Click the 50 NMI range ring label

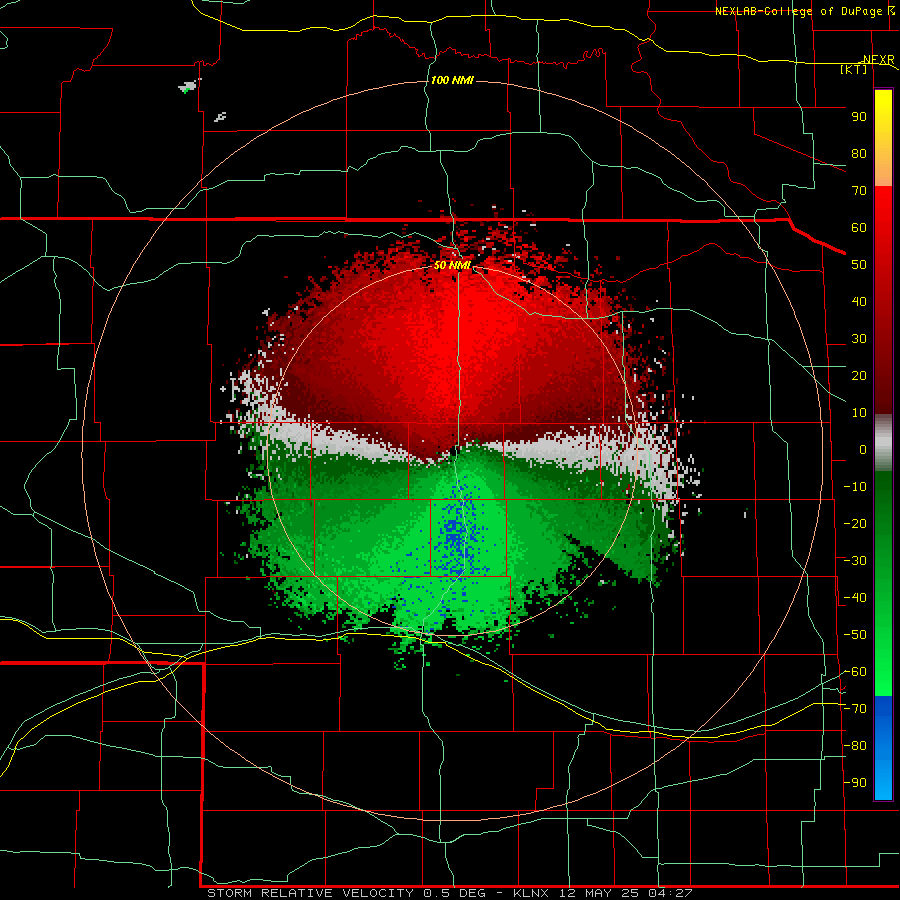coord(452,265)
